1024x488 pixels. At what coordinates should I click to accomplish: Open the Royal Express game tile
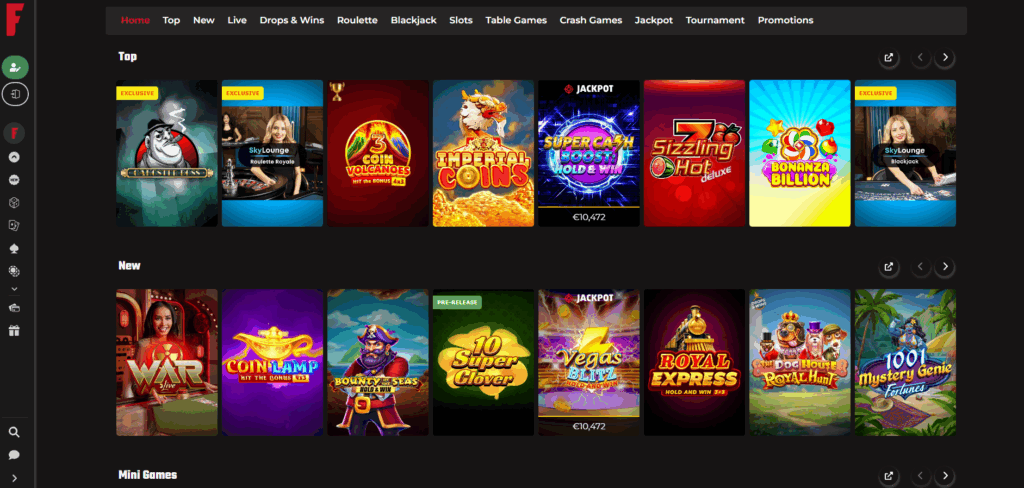click(x=694, y=363)
